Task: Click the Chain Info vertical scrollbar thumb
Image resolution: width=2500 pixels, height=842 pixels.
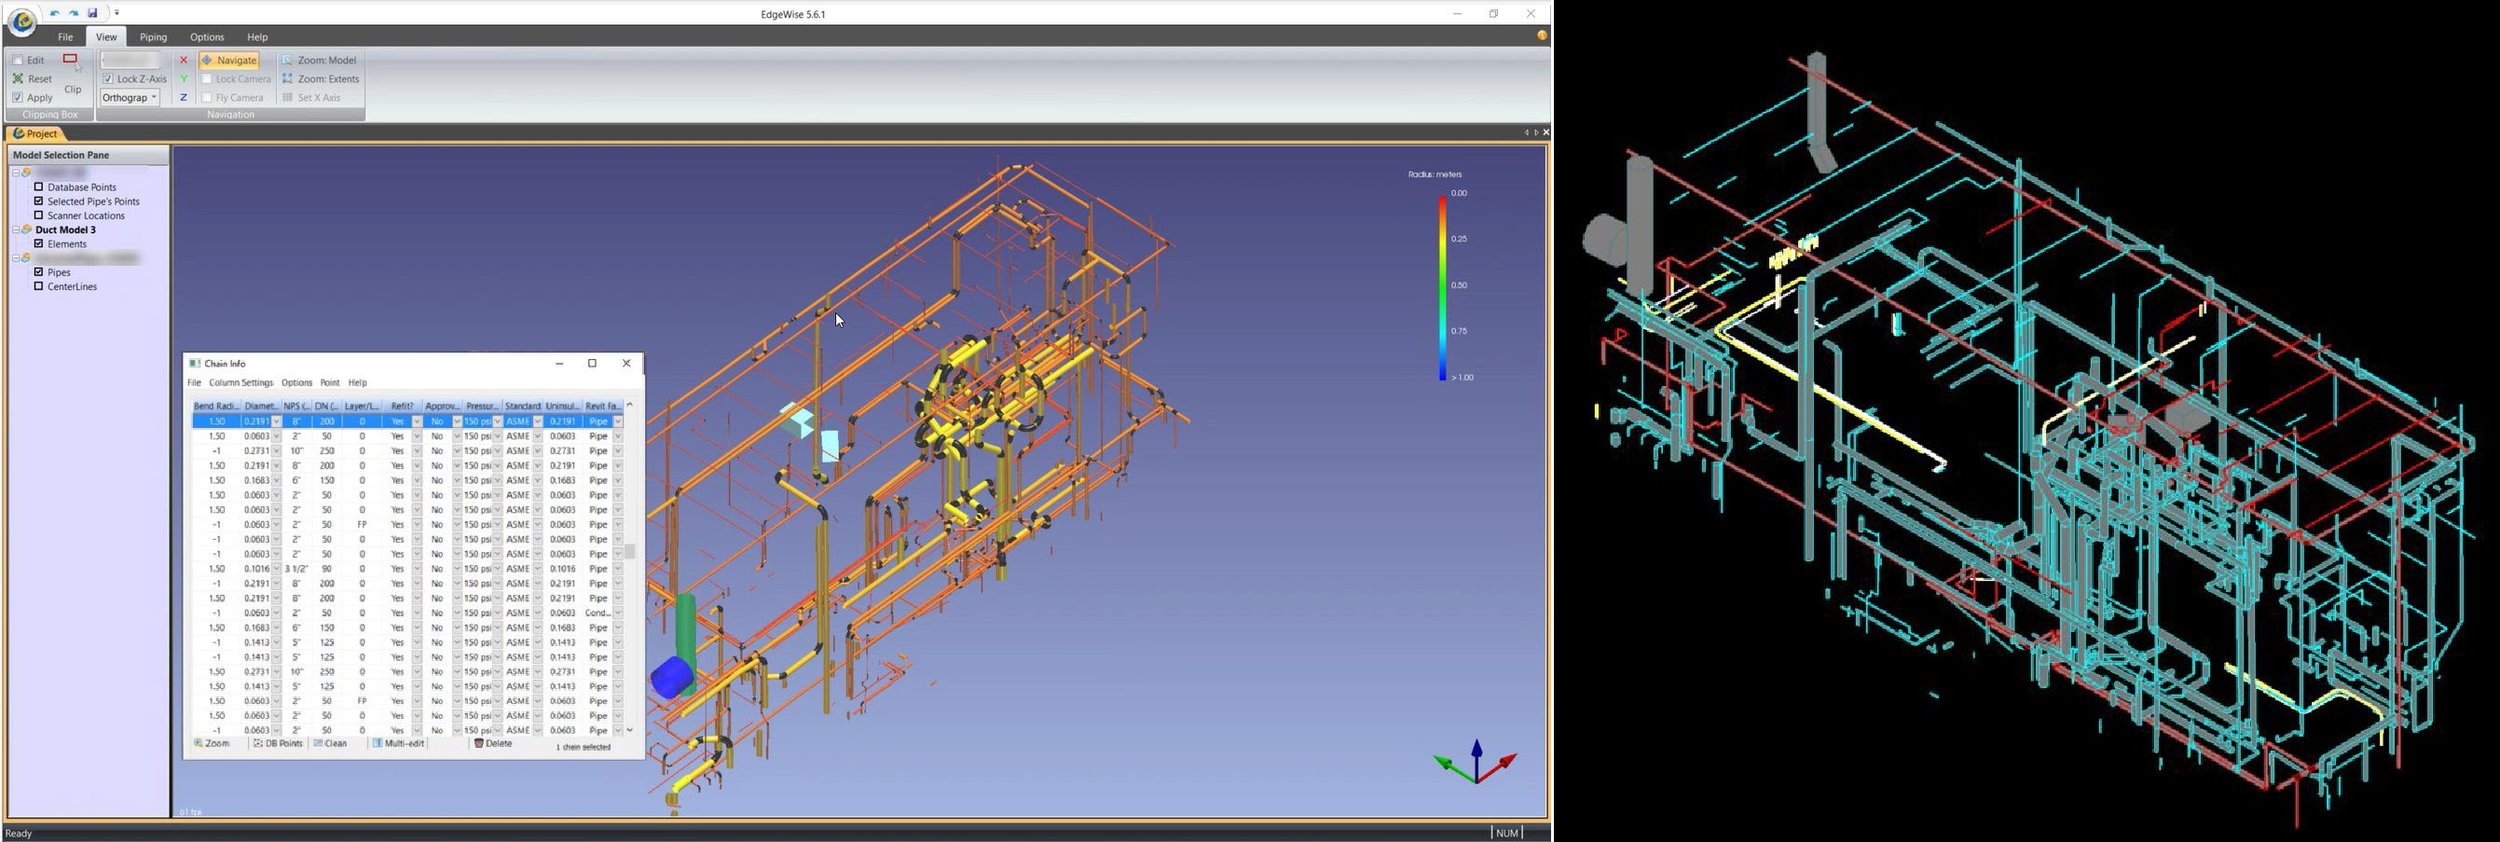Action: tap(630, 551)
